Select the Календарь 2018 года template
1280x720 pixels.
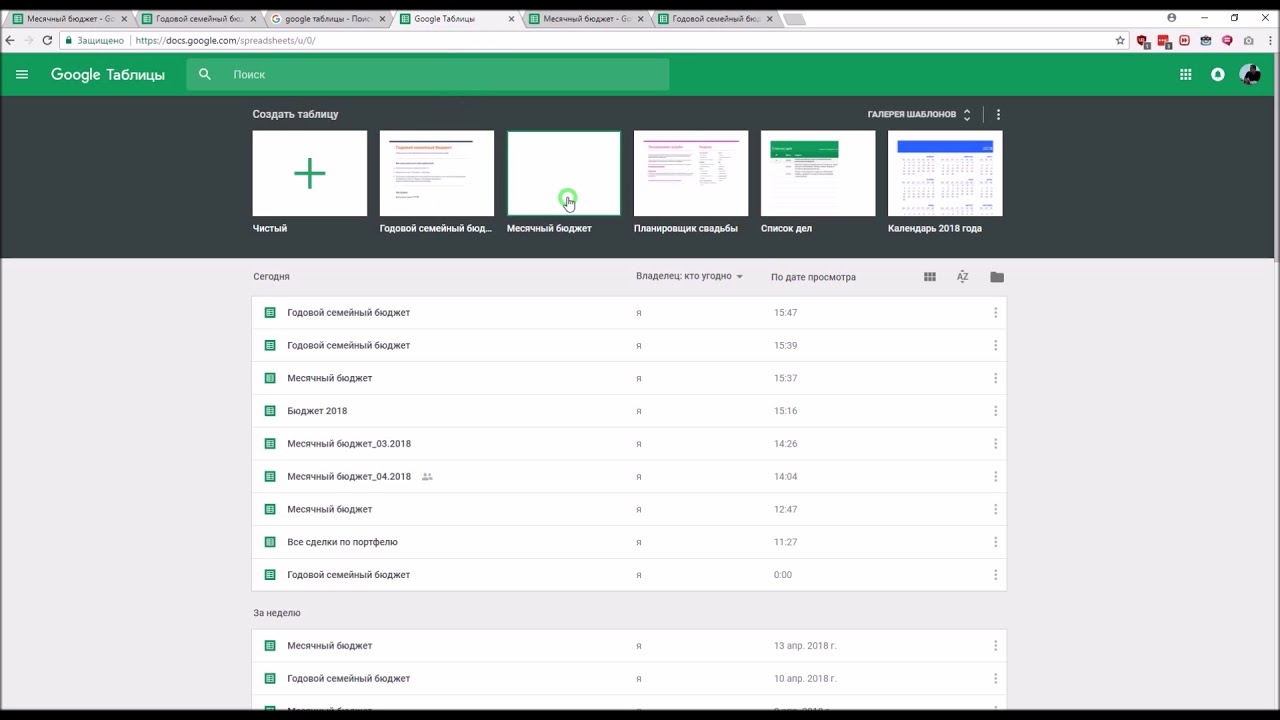(944, 173)
